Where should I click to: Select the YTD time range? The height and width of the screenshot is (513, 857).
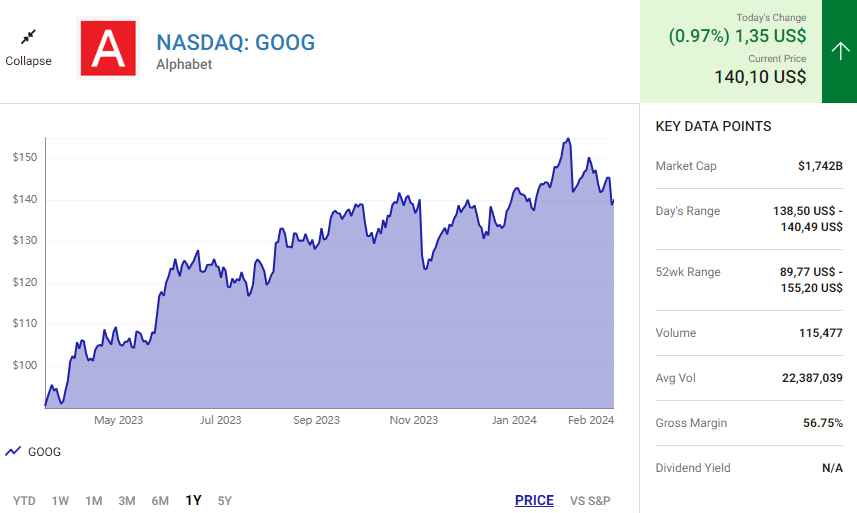(x=25, y=501)
